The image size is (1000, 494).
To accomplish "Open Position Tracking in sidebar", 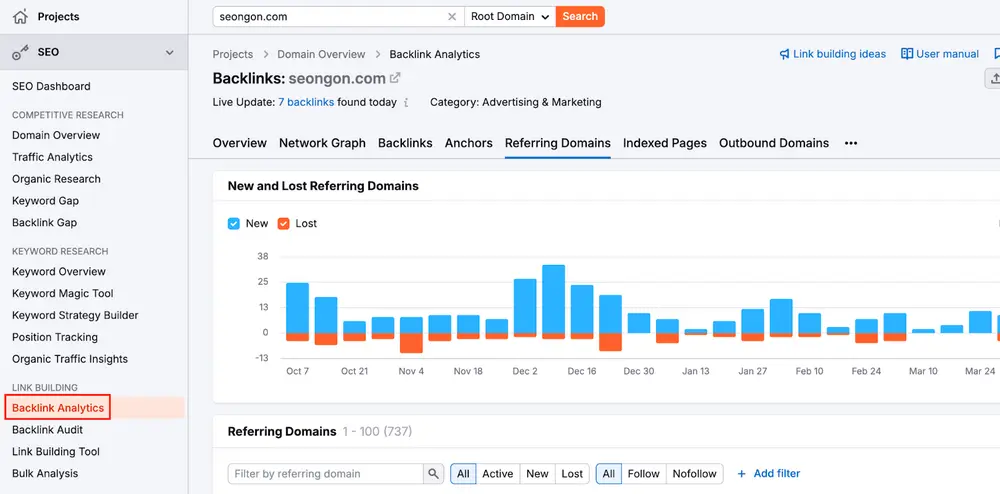I will tap(55, 337).
